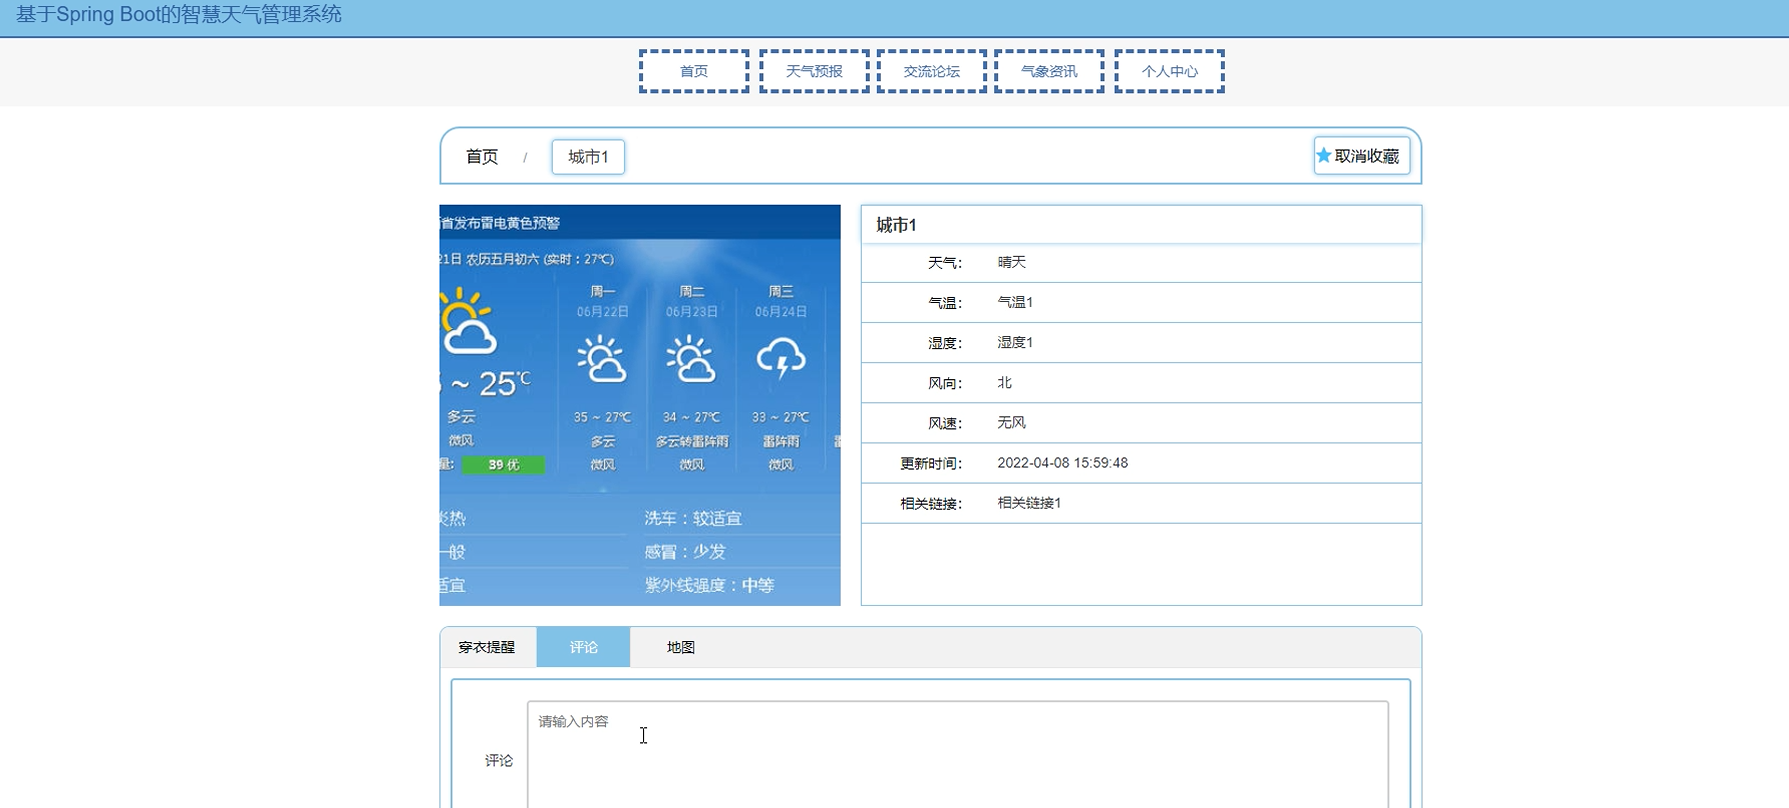
Task: Click the 湿度1 humidity value
Action: click(x=1015, y=342)
